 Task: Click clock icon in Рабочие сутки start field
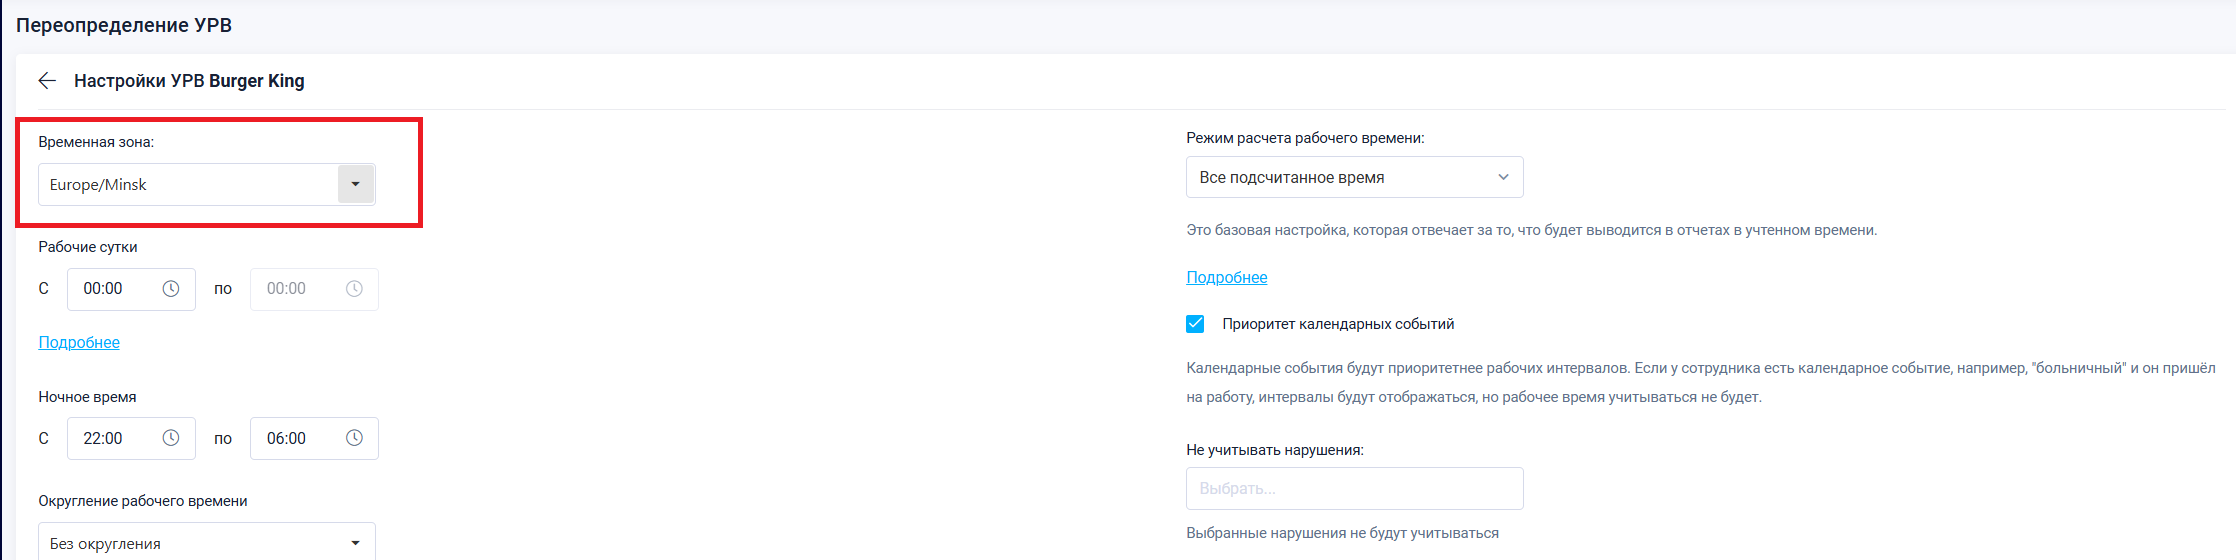pyautogui.click(x=171, y=289)
